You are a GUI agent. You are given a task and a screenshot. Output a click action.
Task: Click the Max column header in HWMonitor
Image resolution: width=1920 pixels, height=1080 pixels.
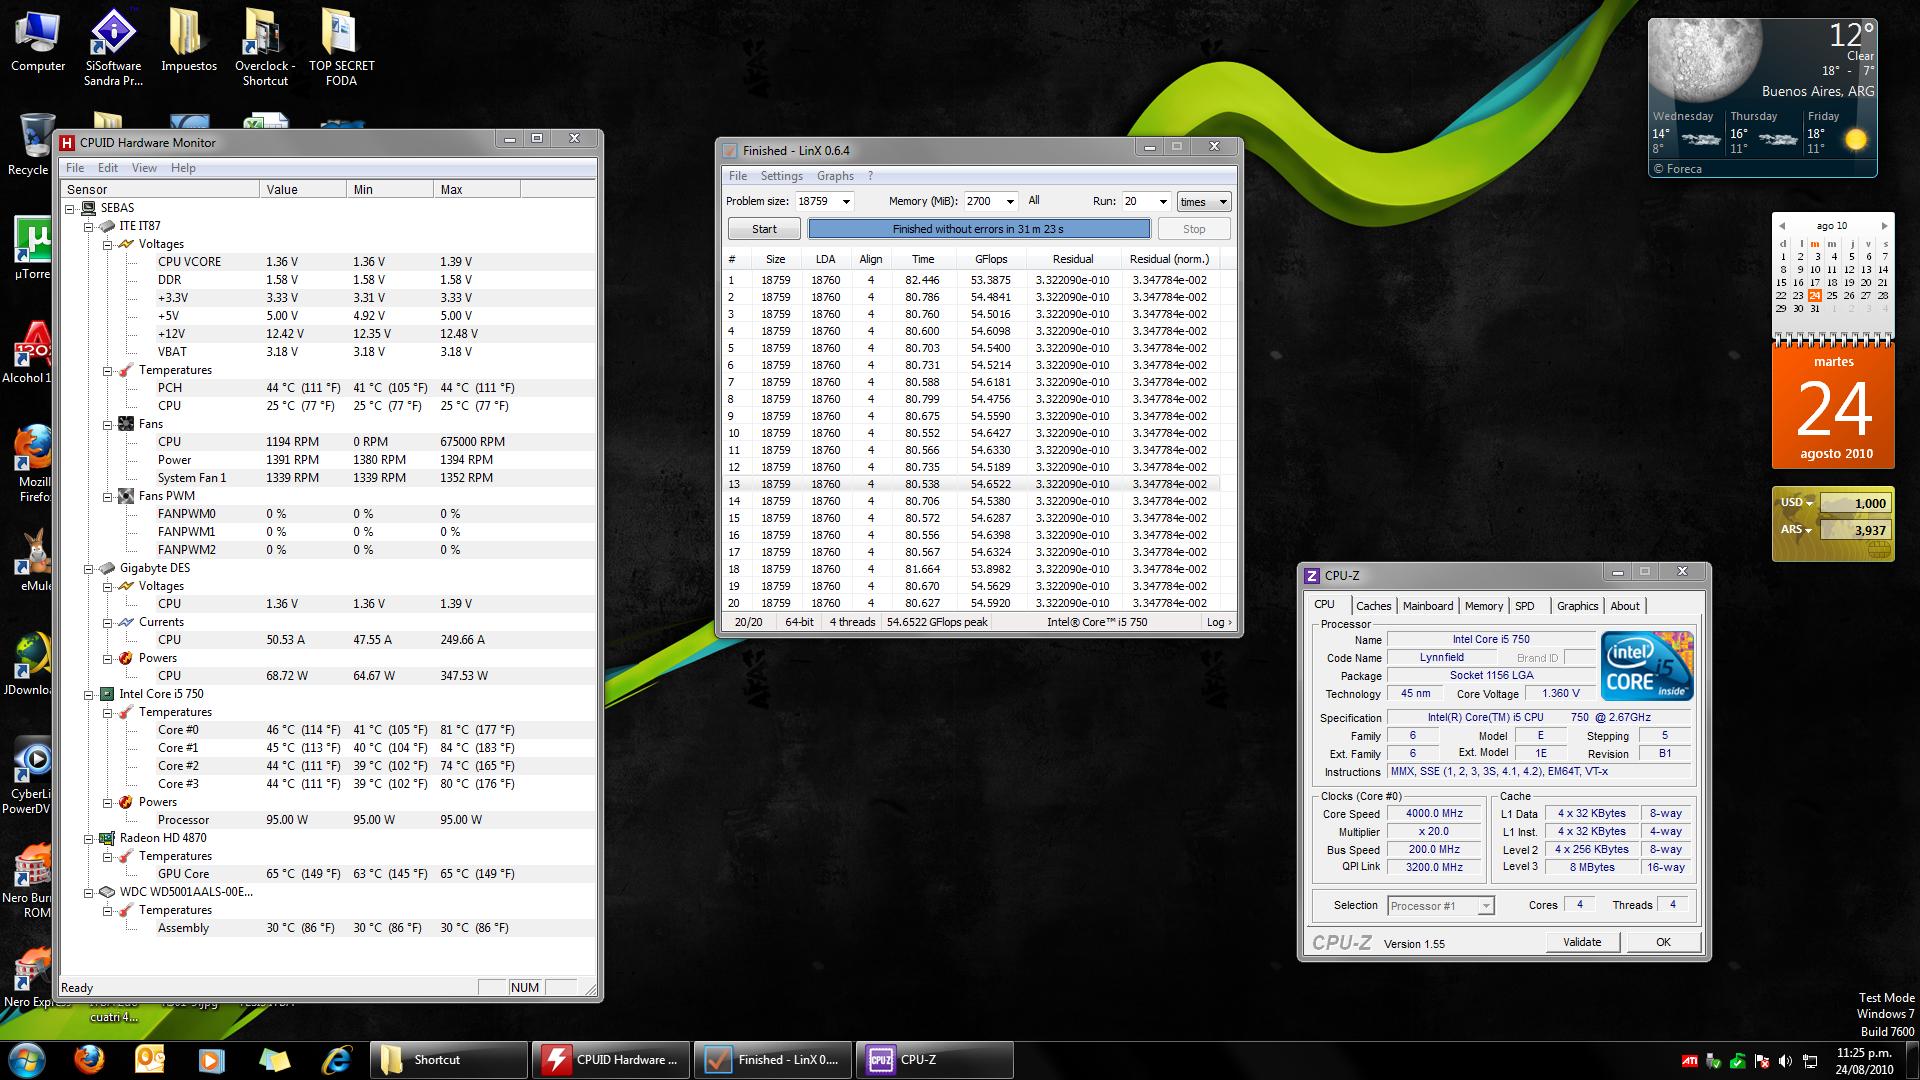coord(477,189)
